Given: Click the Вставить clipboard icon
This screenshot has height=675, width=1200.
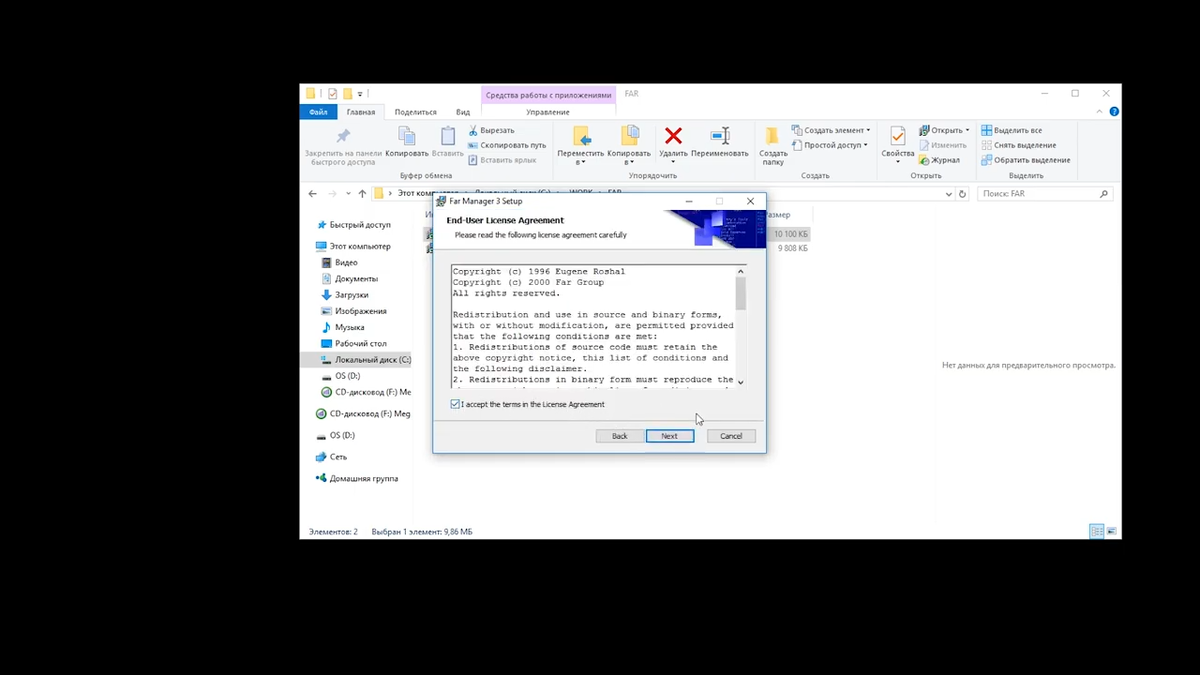Looking at the screenshot, I should click(x=448, y=136).
